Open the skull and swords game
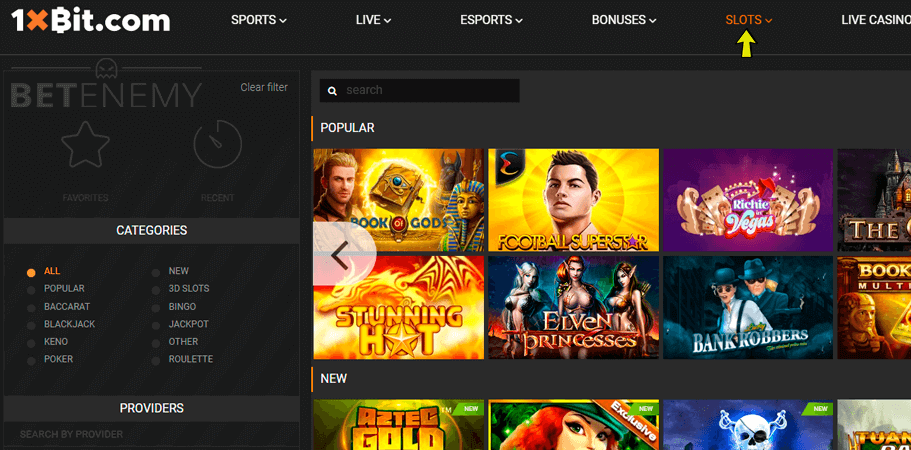This screenshot has width=911, height=450. click(748, 424)
